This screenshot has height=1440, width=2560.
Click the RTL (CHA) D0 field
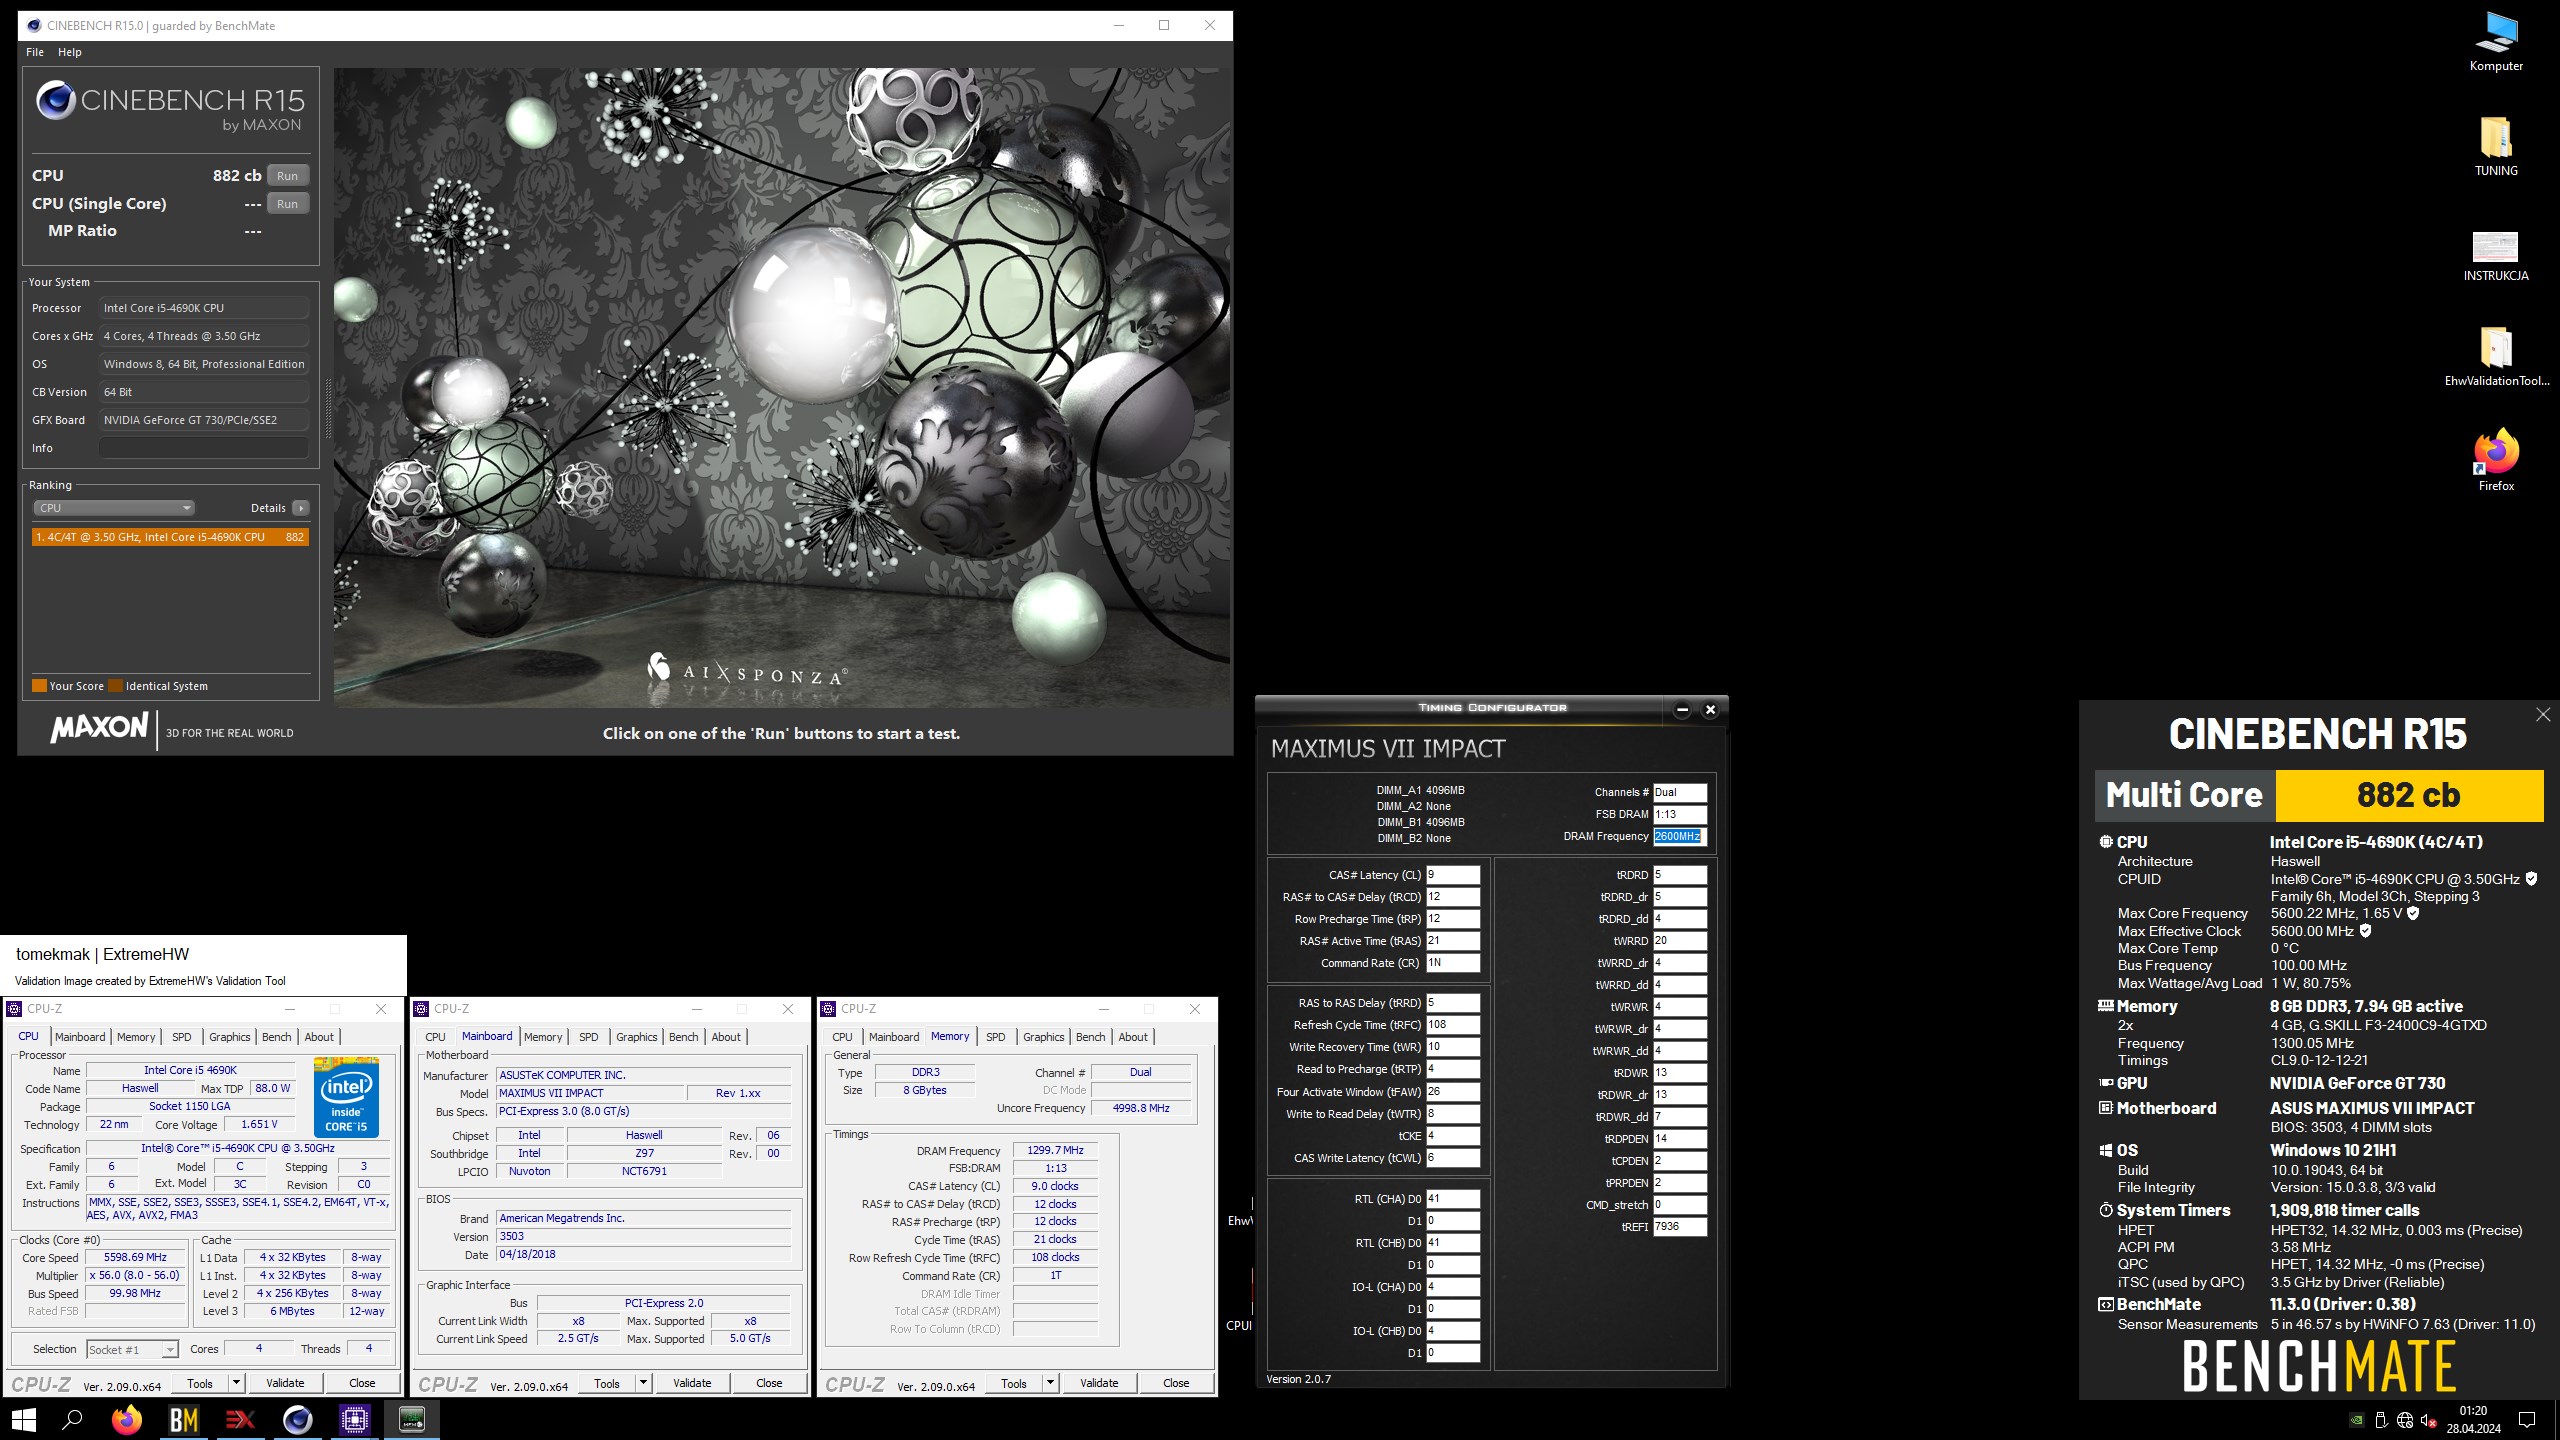click(x=1452, y=1199)
